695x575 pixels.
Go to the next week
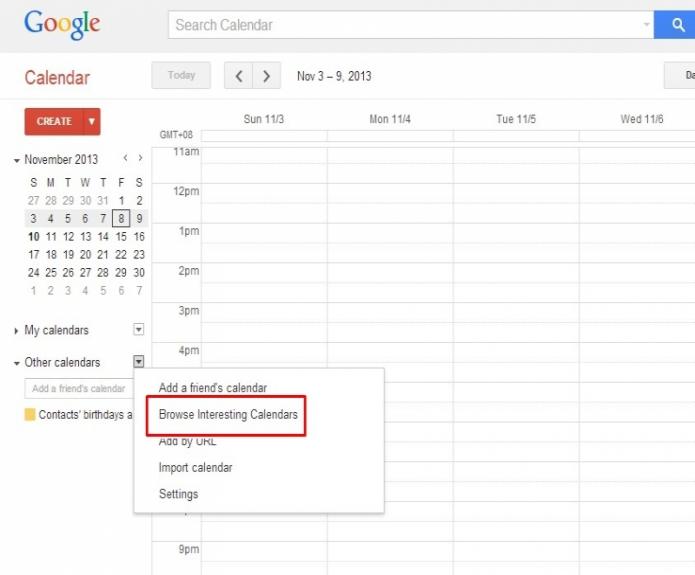[x=266, y=76]
